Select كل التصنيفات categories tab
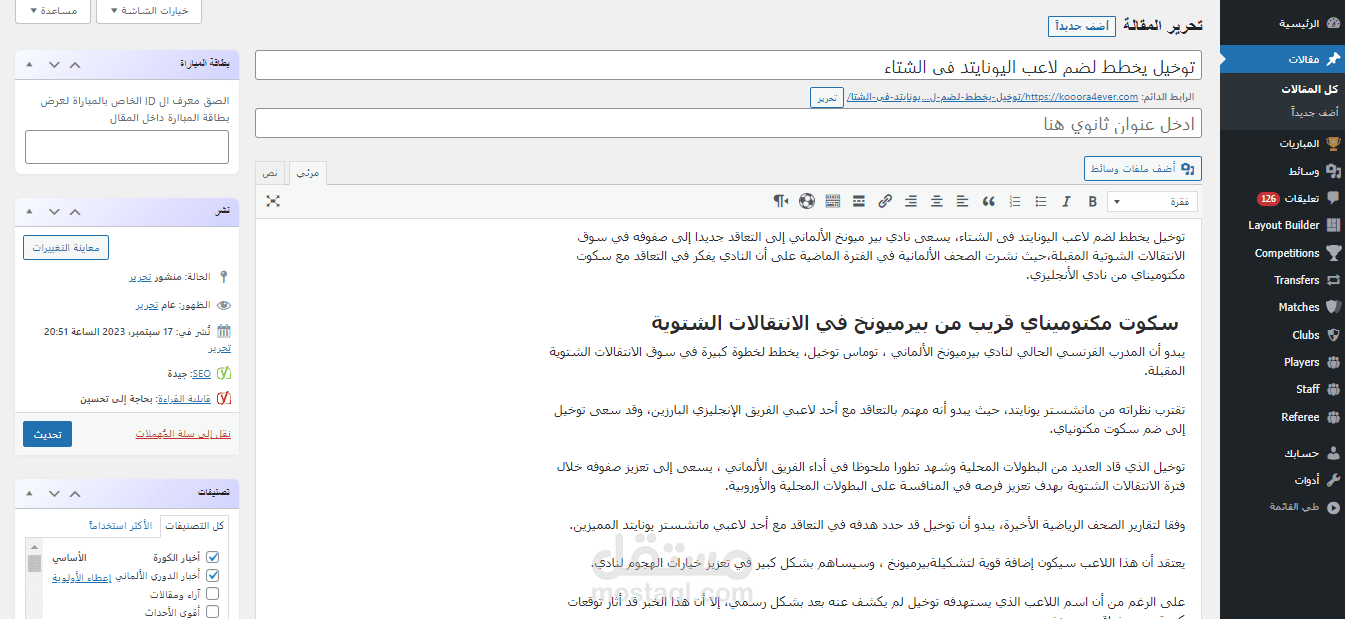1345x619 pixels. click(195, 526)
